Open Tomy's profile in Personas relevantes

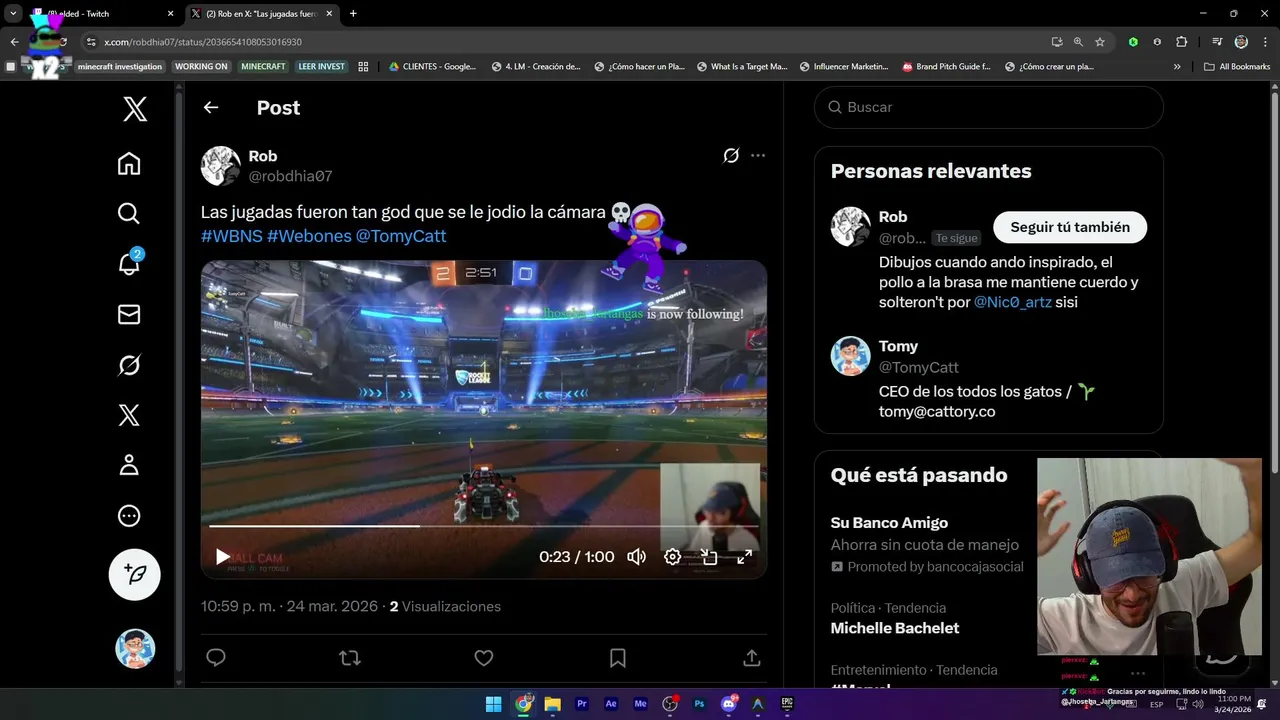click(x=898, y=346)
